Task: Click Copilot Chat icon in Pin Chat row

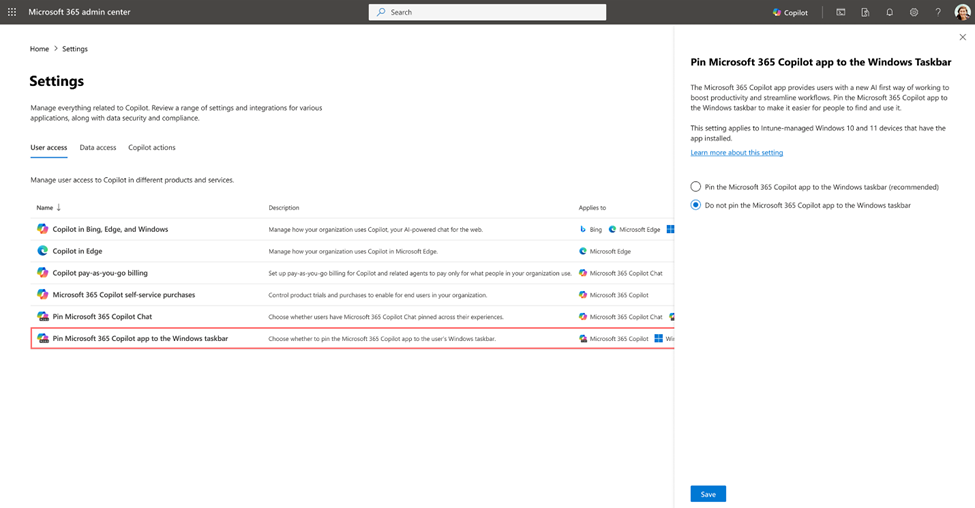Action: tap(583, 316)
